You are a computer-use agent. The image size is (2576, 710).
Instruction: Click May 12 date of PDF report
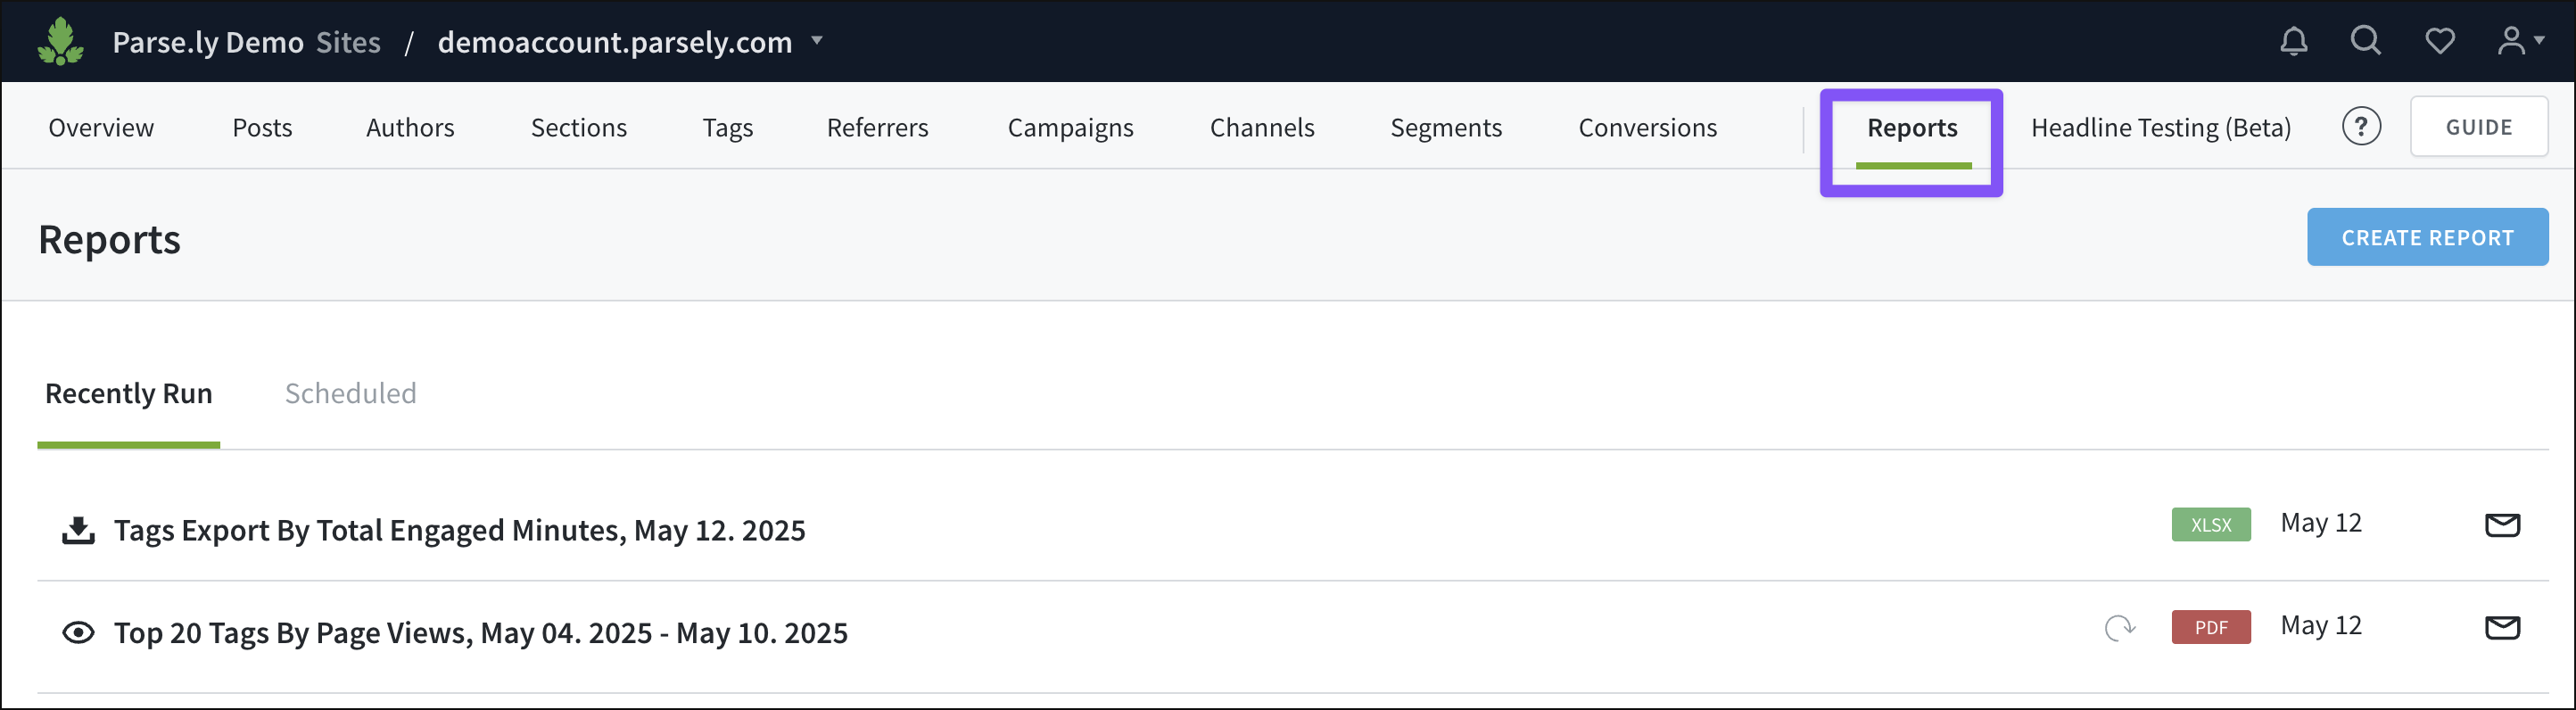[2321, 627]
